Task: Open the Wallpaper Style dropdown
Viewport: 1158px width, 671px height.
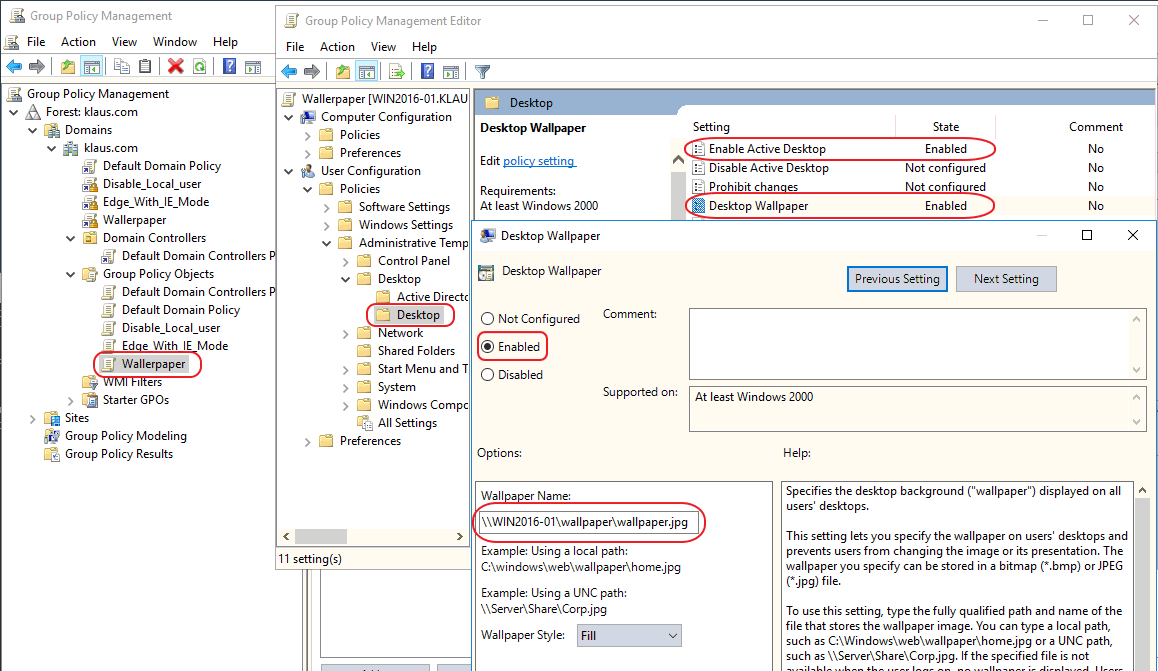Action: (x=628, y=635)
